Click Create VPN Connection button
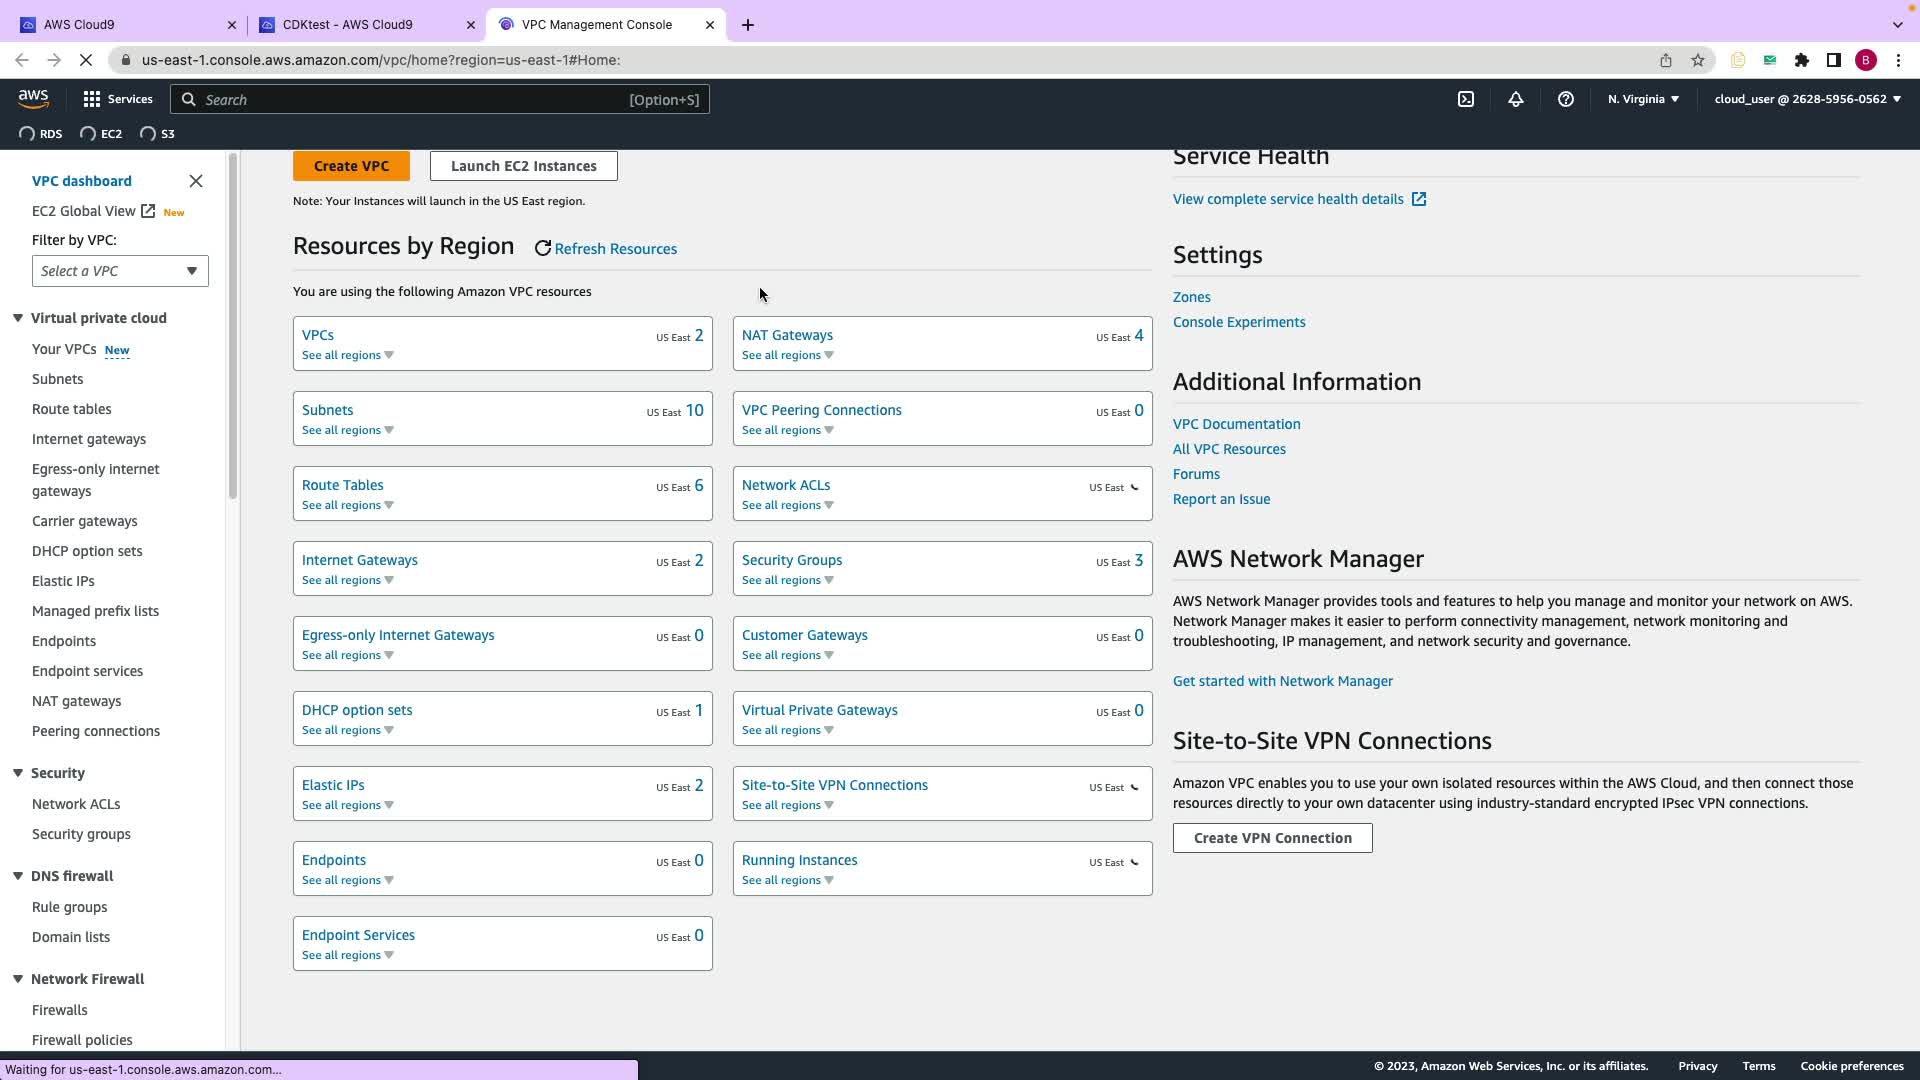The image size is (1920, 1080). pos(1272,838)
